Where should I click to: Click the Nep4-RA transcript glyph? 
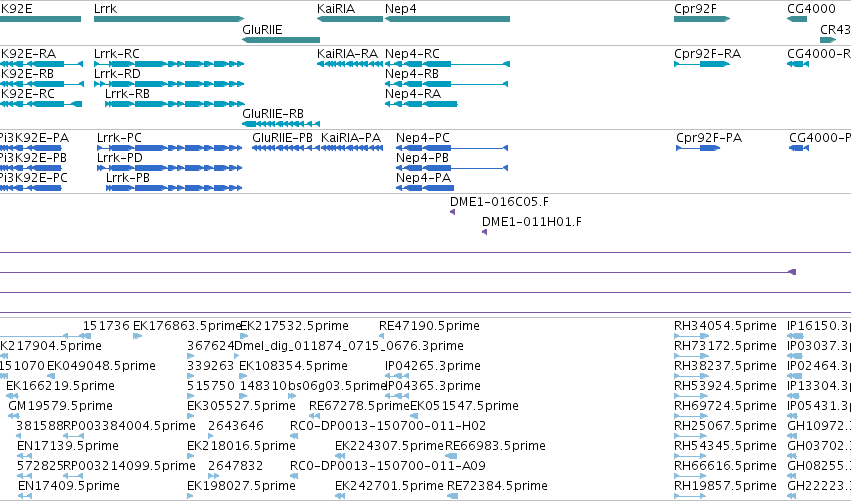point(421,104)
